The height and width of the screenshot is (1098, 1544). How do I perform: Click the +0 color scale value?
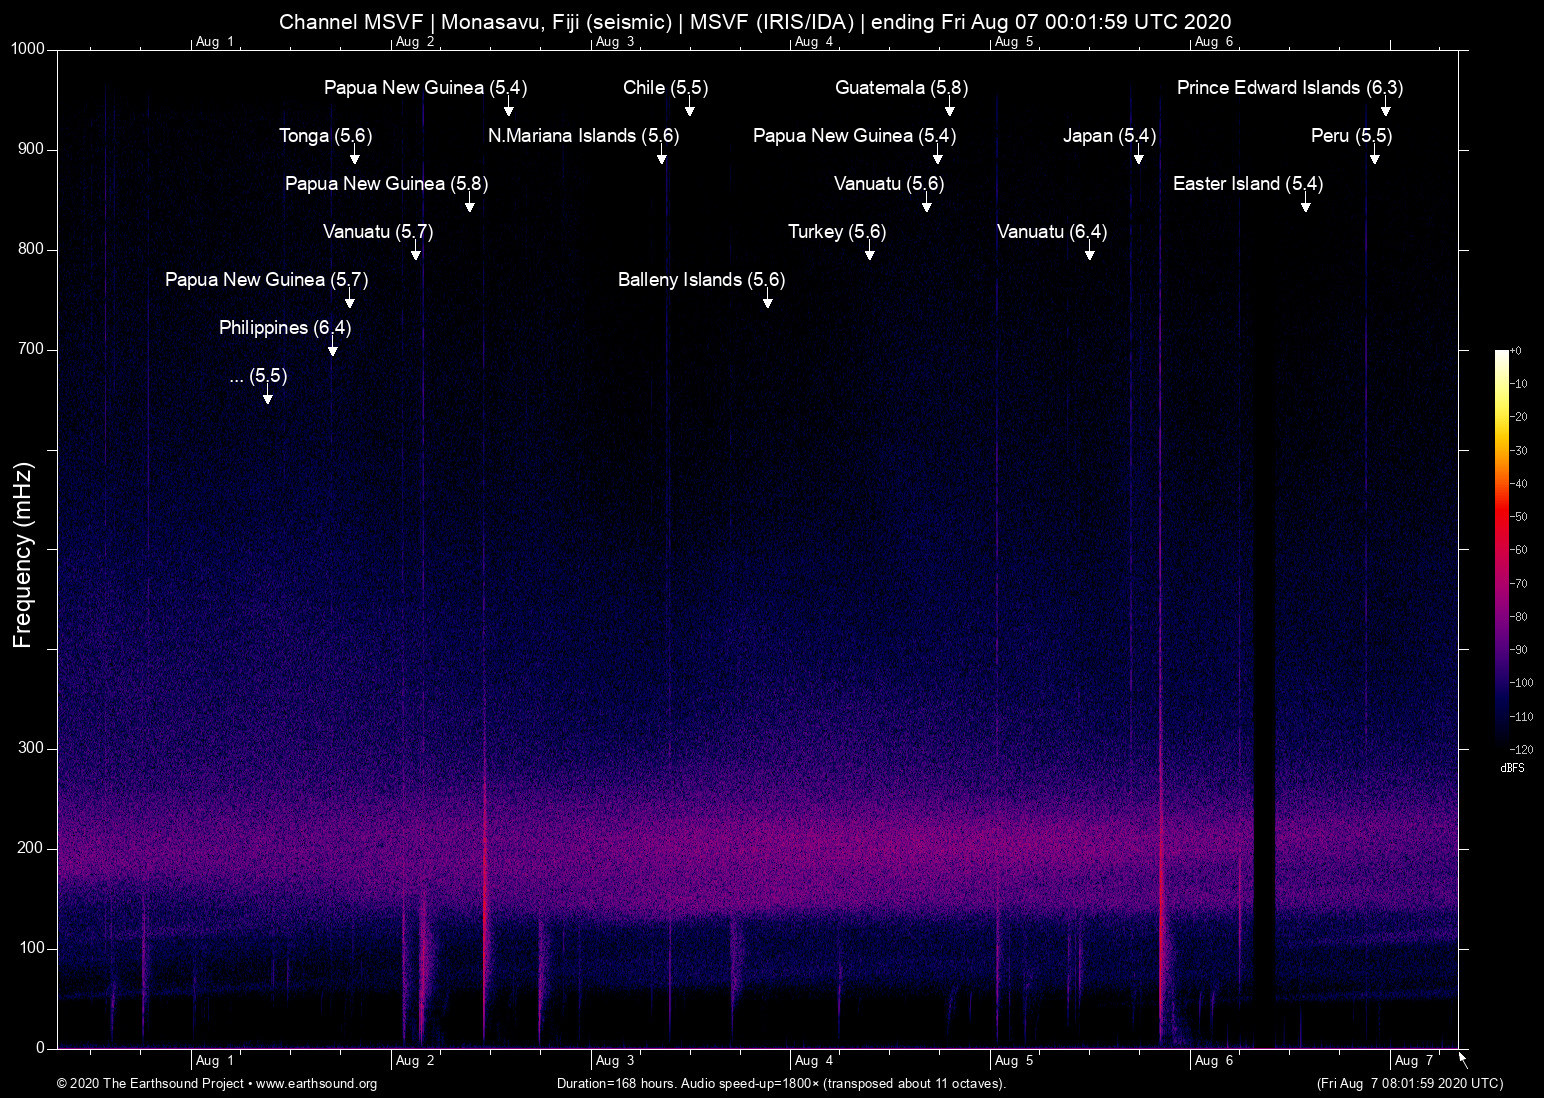(1516, 351)
